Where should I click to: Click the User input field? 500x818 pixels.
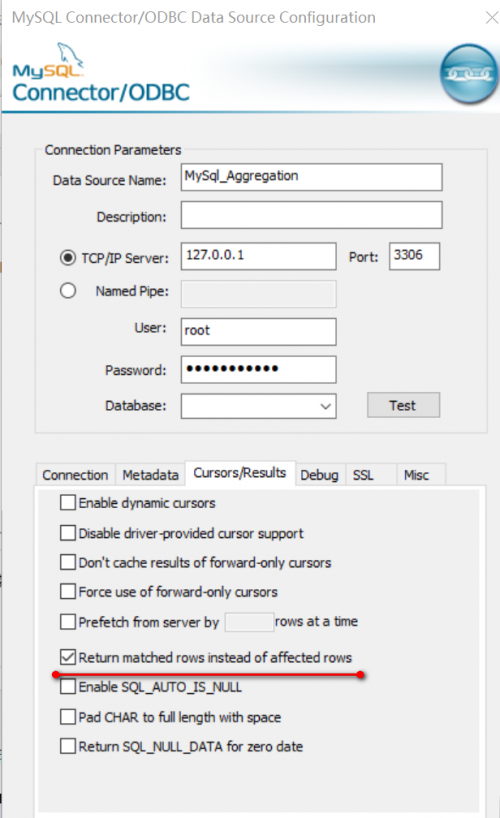(x=258, y=332)
